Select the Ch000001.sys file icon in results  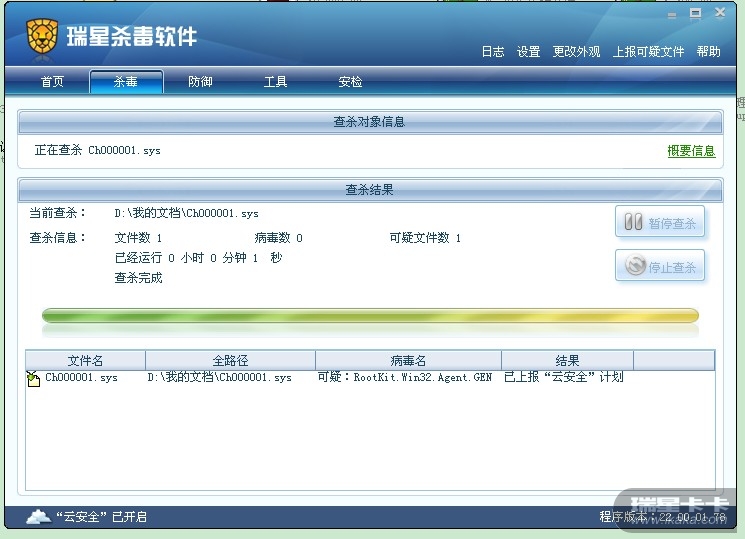point(33,379)
